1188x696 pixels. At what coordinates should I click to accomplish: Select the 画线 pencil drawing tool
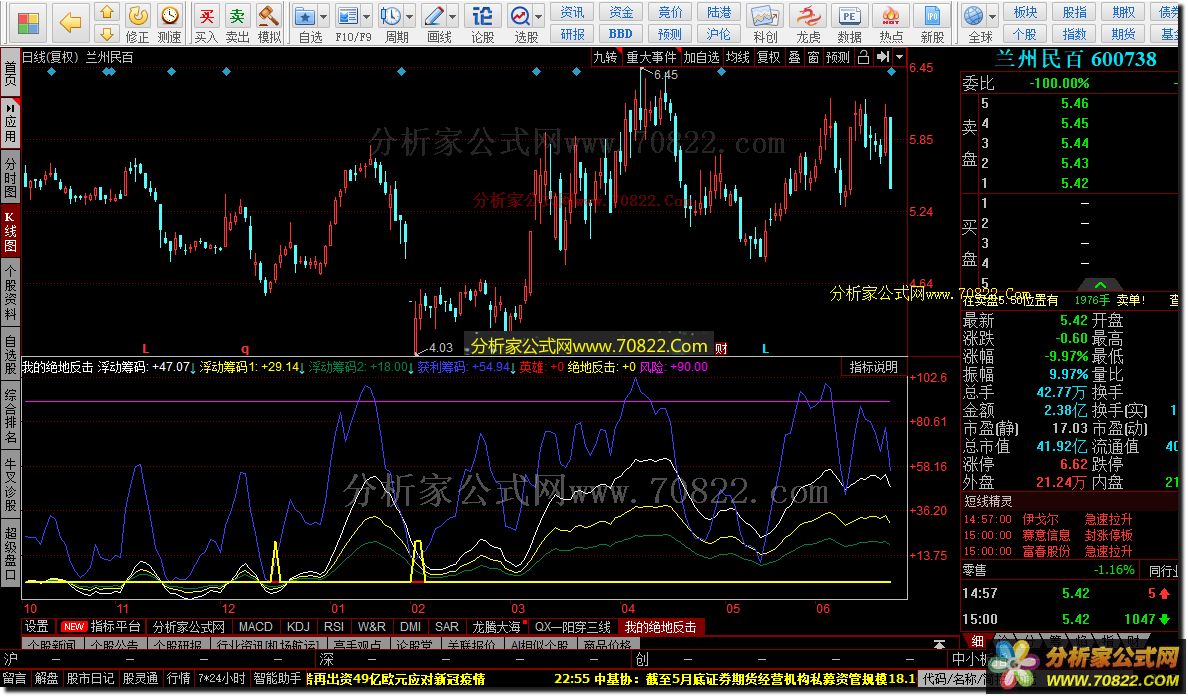tap(434, 15)
